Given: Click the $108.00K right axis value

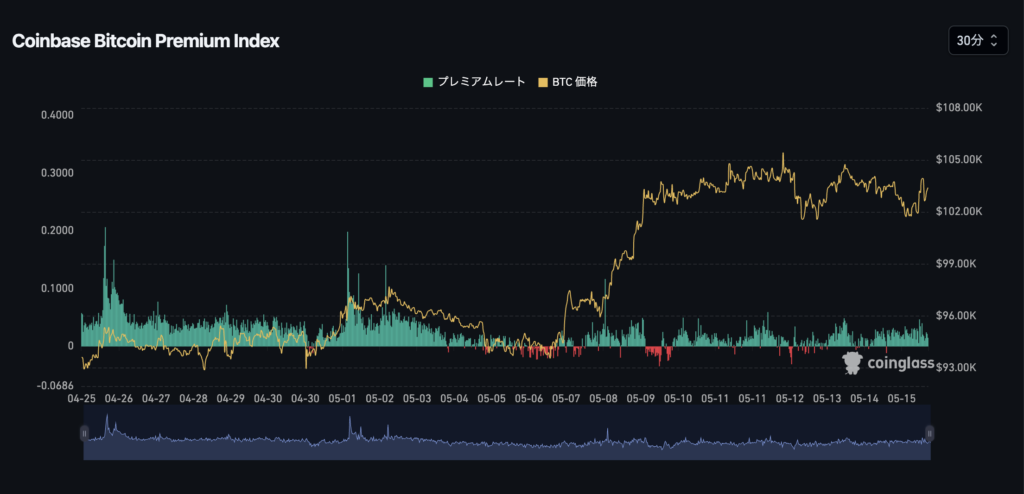Looking at the screenshot, I should 959,108.
